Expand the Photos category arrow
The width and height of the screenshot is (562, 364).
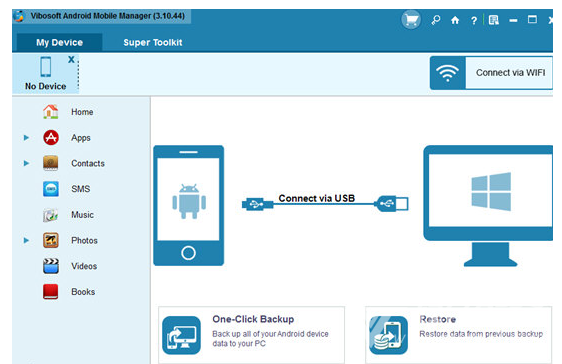pyautogui.click(x=26, y=240)
